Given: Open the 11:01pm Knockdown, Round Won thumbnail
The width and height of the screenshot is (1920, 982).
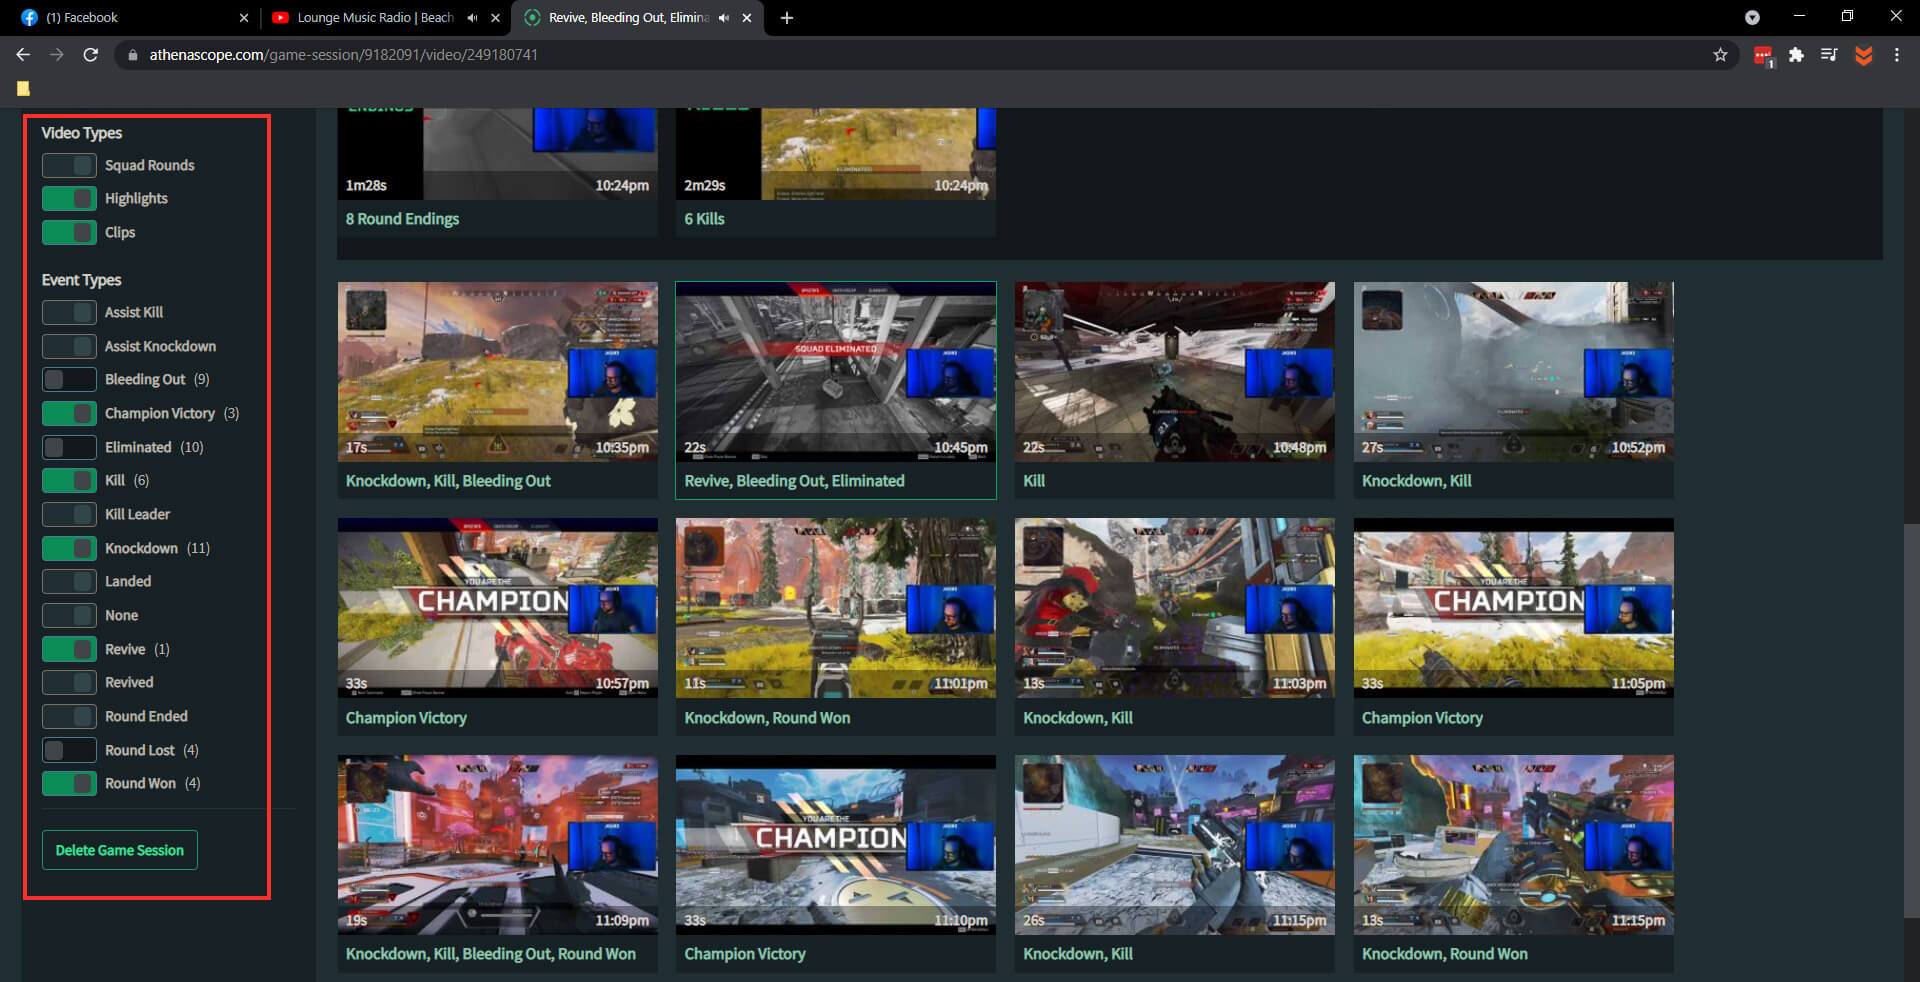Looking at the screenshot, I should coord(836,608).
